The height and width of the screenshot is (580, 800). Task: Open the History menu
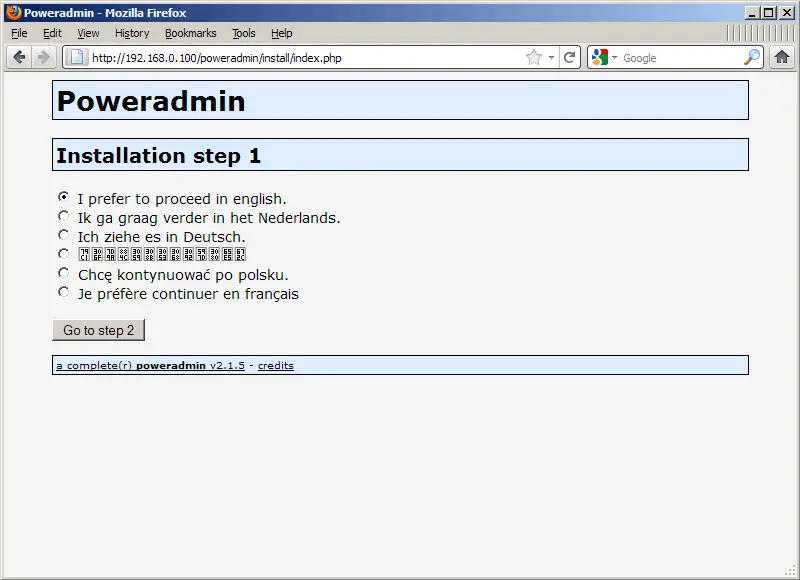[x=132, y=33]
